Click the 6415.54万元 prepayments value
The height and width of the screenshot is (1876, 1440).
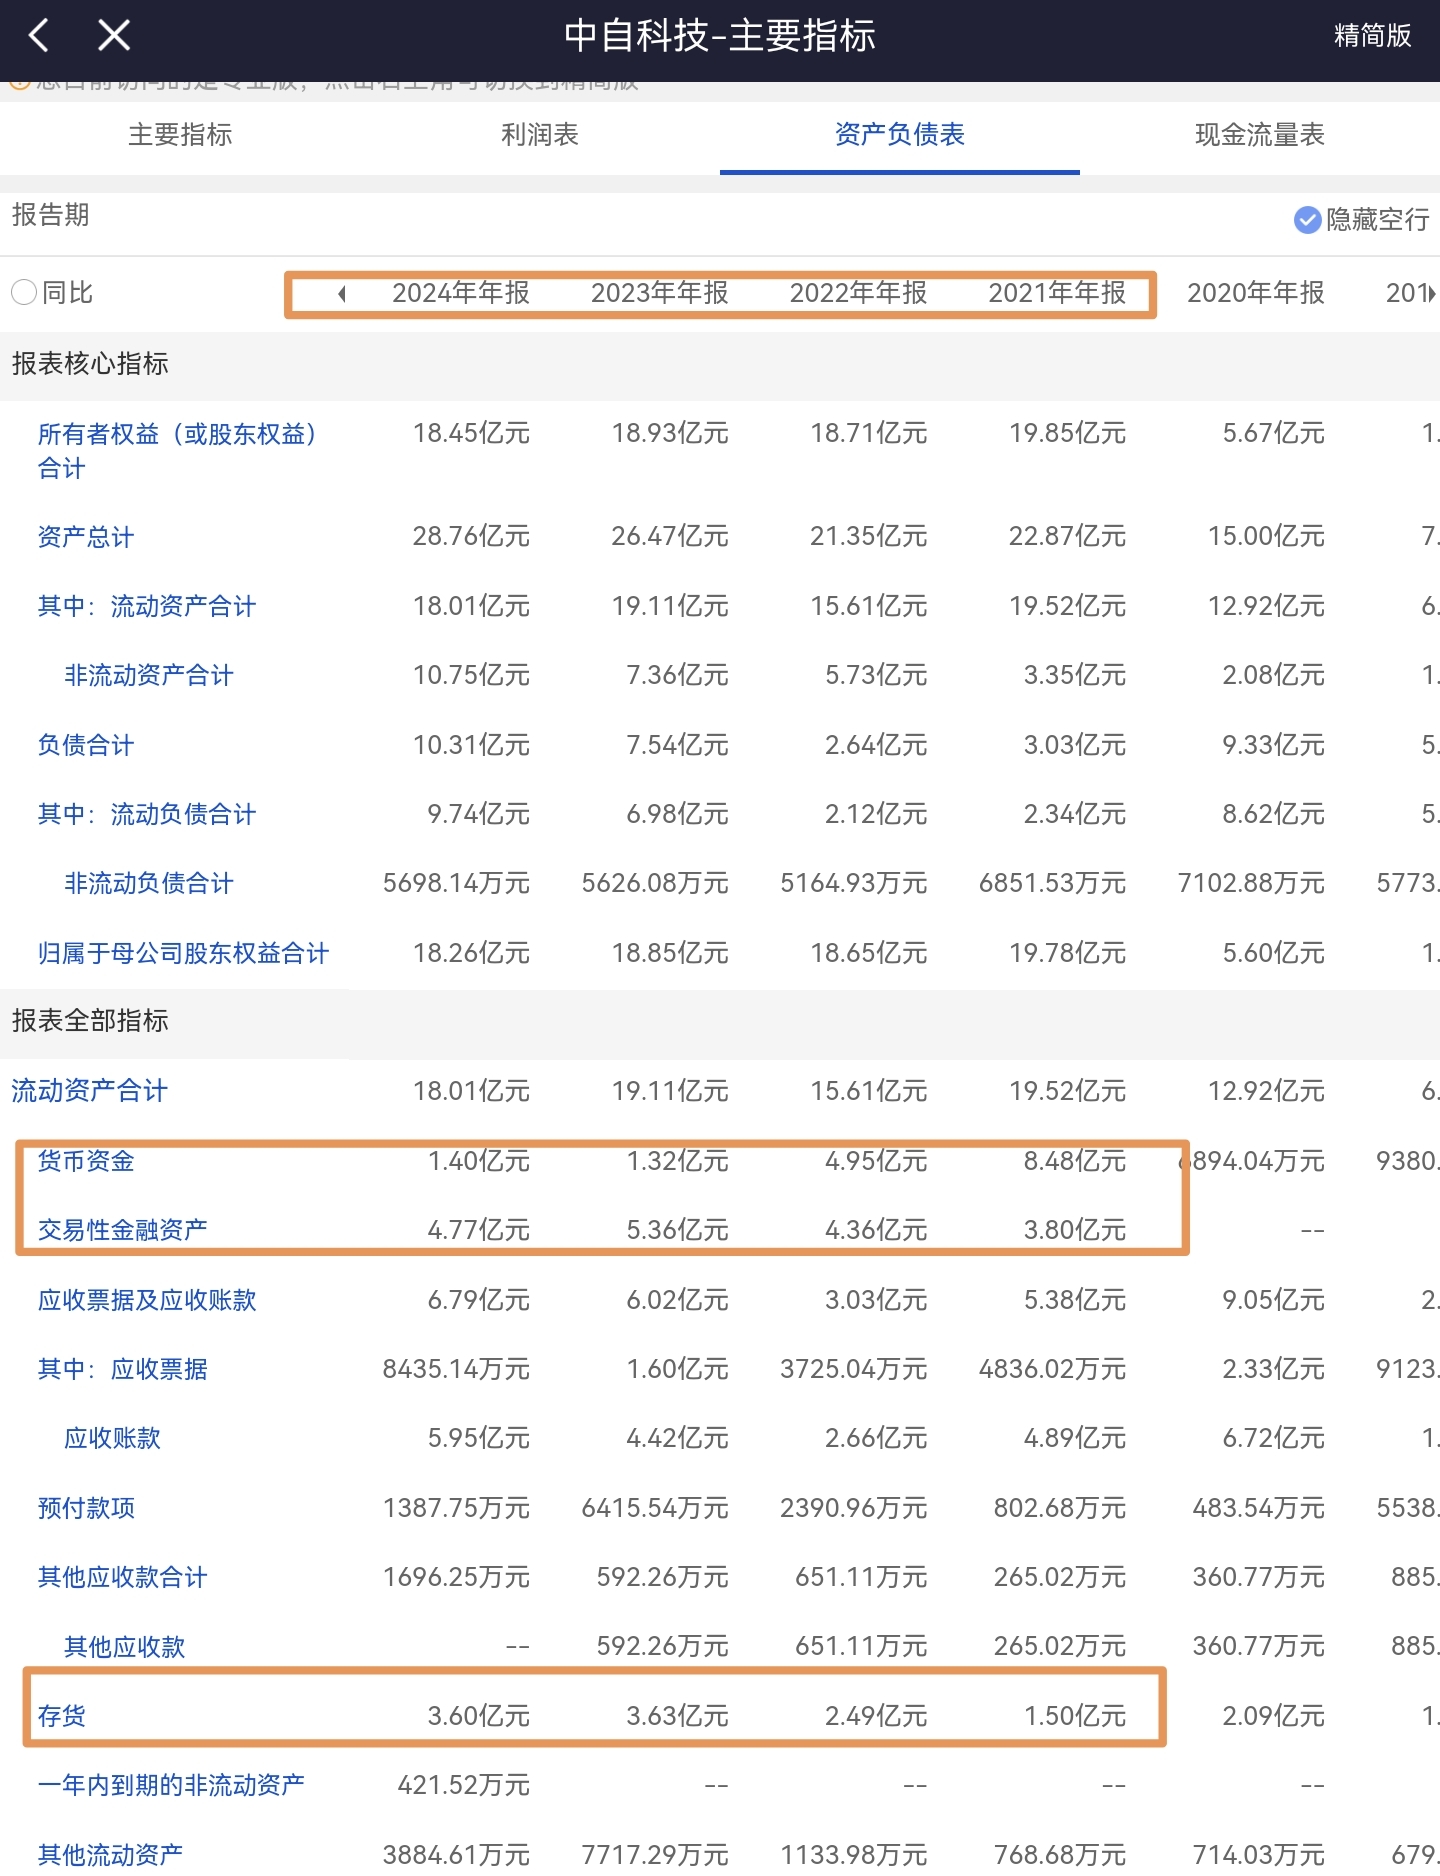[655, 1508]
